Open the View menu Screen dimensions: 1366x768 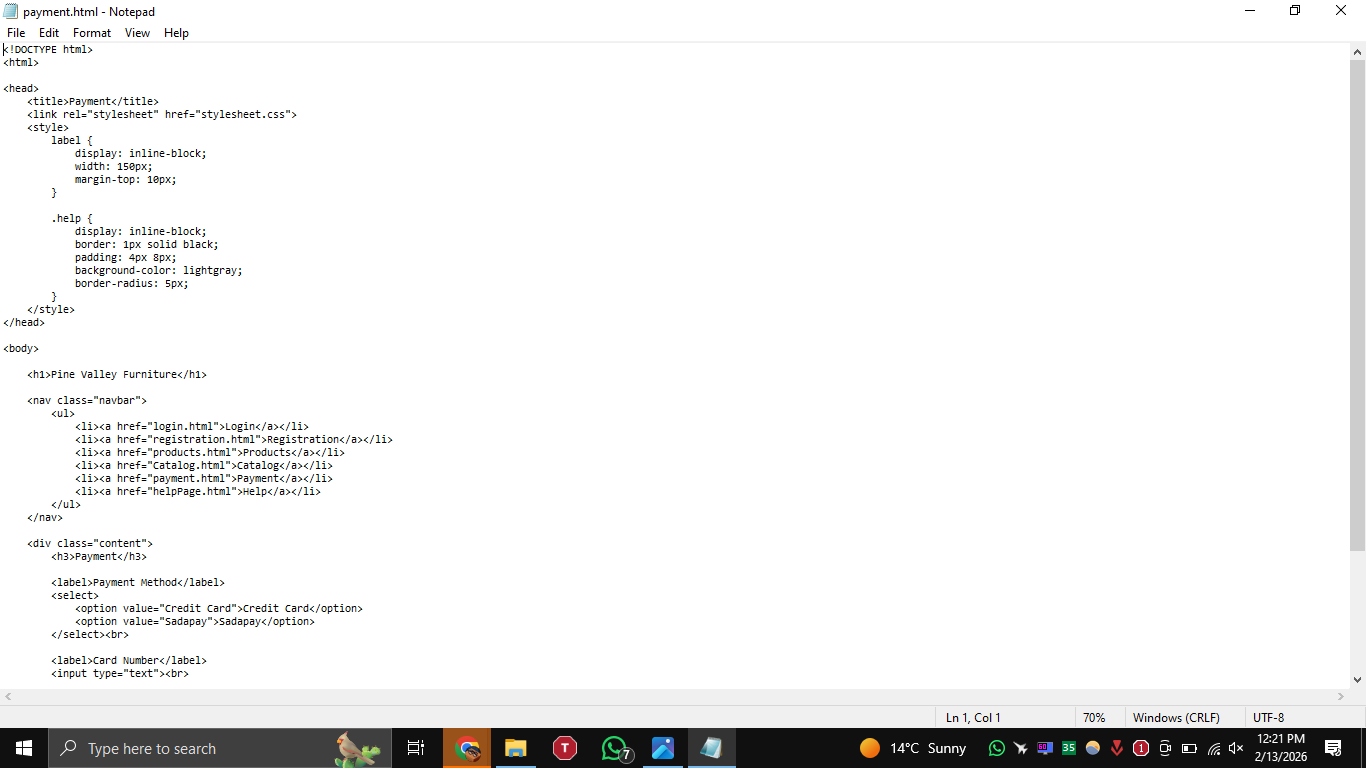[x=137, y=32]
